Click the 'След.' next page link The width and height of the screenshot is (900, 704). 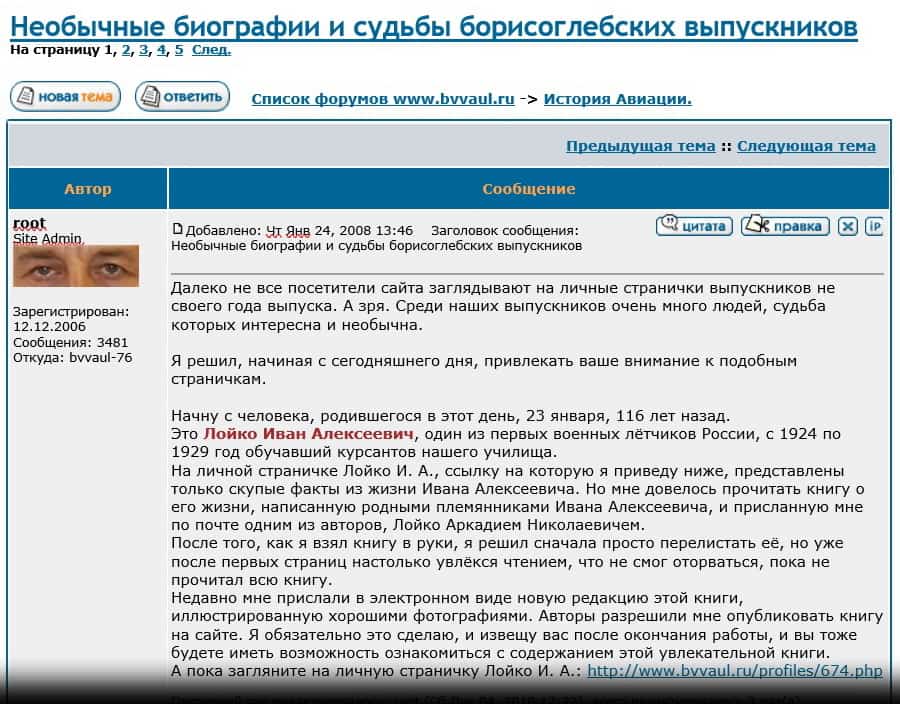tap(211, 50)
